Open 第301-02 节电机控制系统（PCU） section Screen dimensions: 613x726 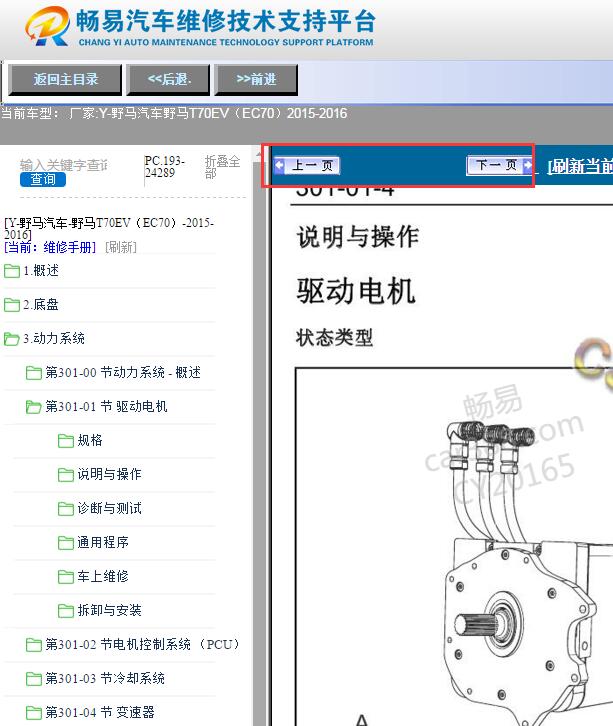[143, 645]
